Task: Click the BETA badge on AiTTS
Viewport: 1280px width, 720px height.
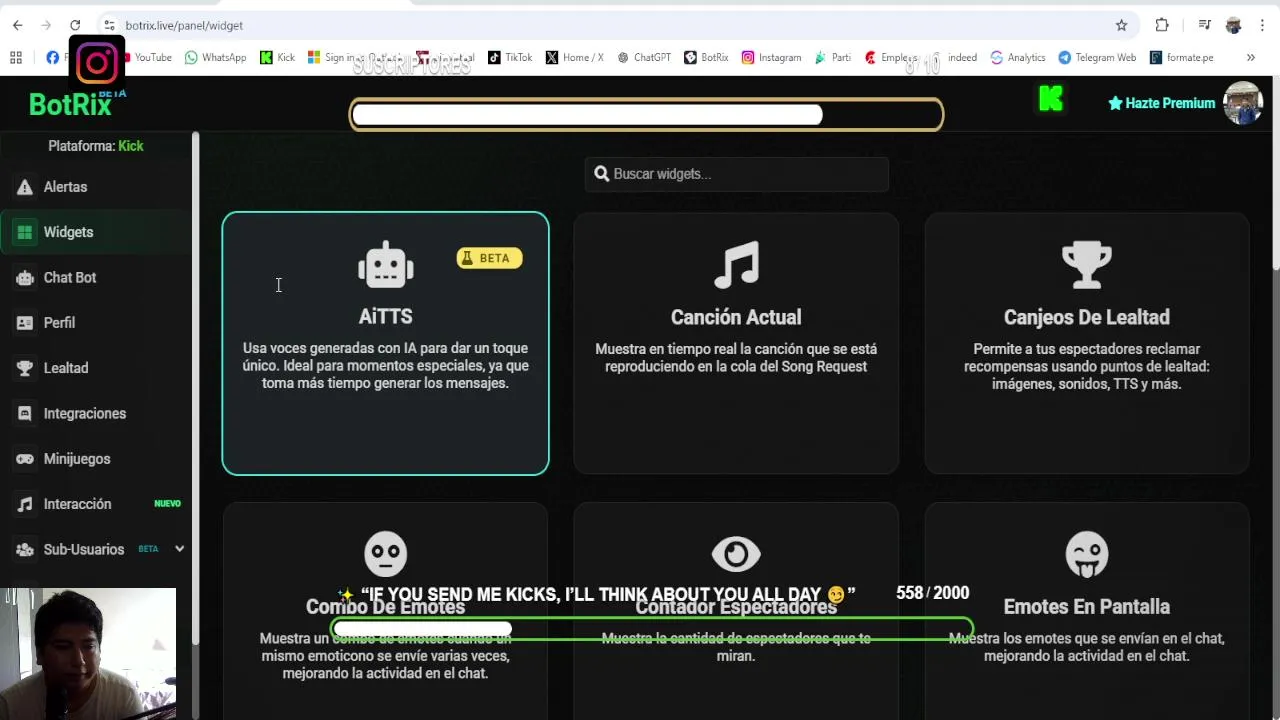Action: tap(489, 258)
